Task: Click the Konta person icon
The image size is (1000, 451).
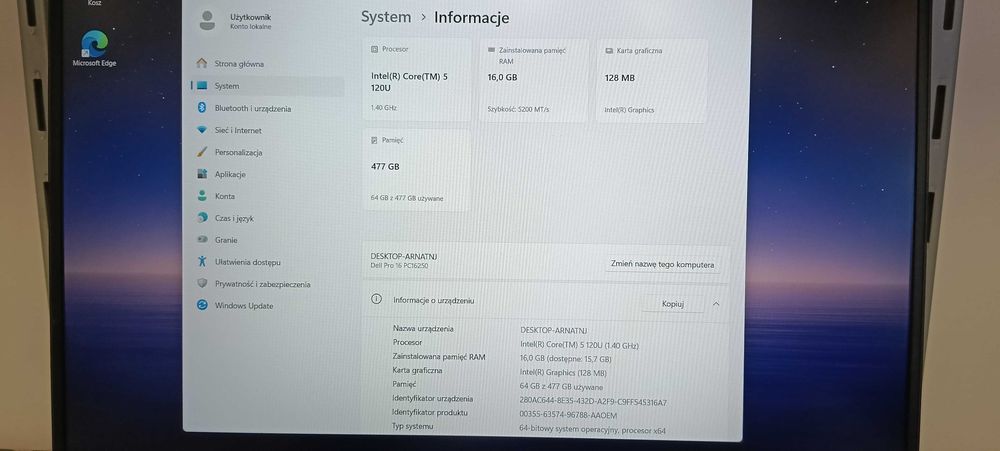Action: (x=202, y=196)
